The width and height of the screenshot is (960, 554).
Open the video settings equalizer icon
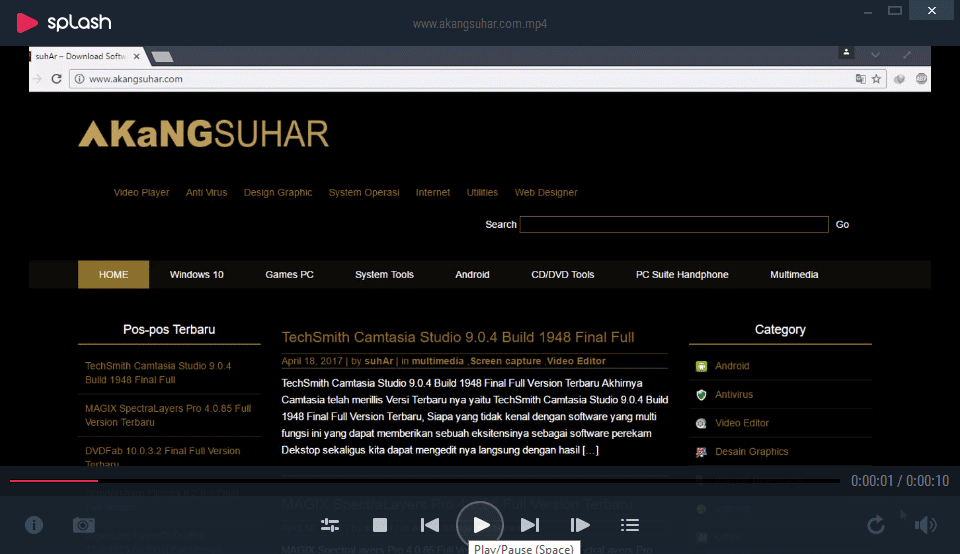(330, 525)
